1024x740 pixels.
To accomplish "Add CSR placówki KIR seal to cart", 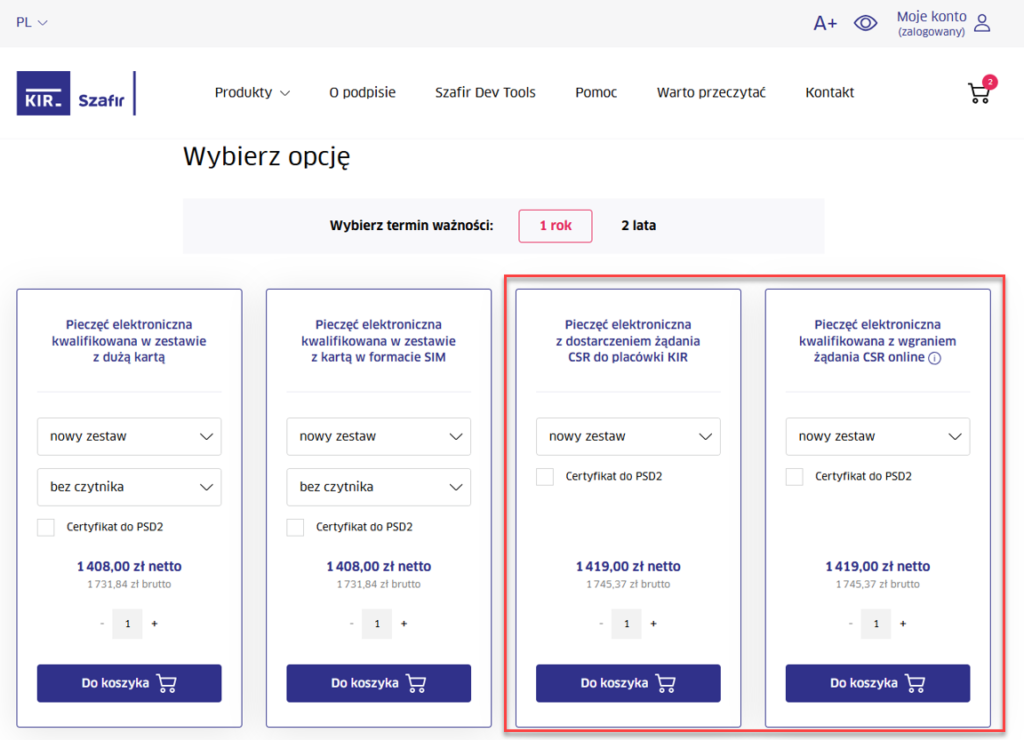I will (x=628, y=683).
